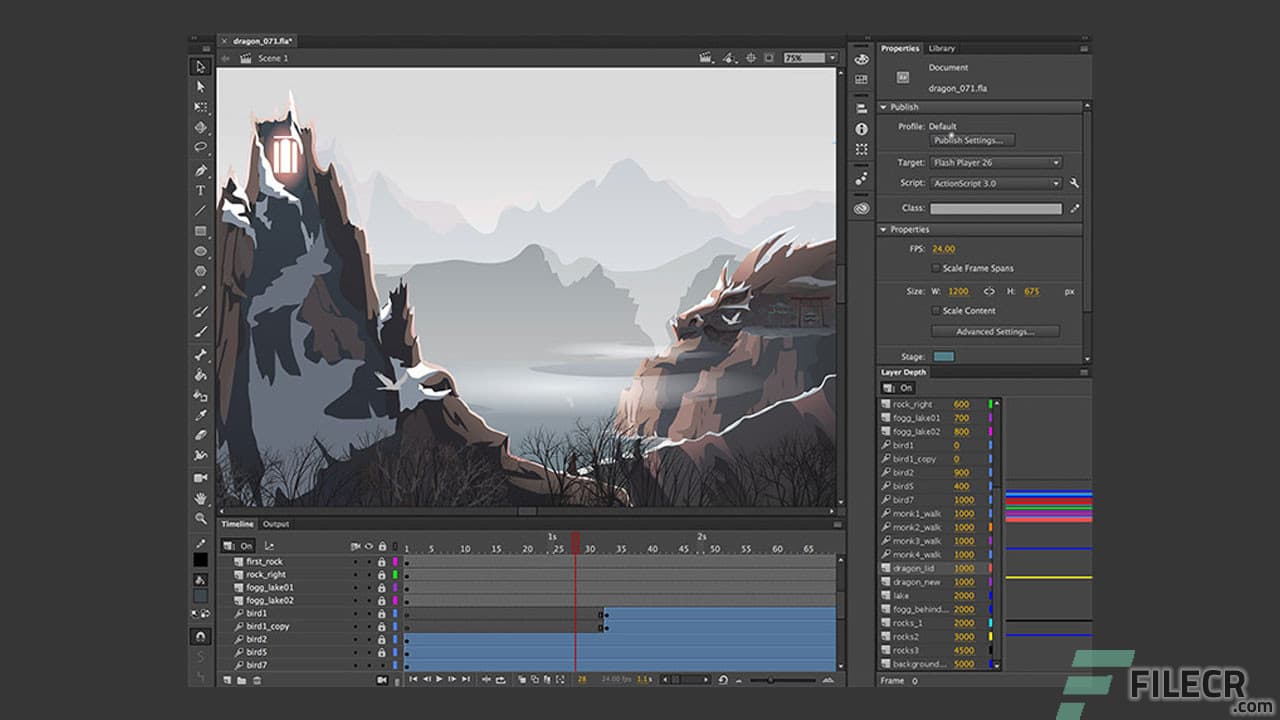
Task: Enable the Scale Frame Spans checkbox
Action: 938,268
